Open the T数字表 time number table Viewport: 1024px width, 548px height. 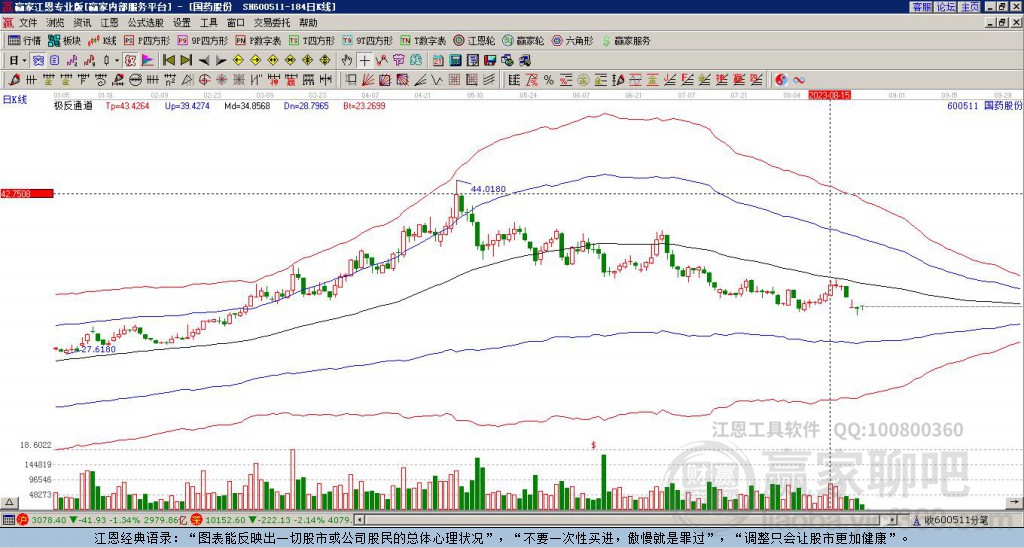click(x=423, y=40)
